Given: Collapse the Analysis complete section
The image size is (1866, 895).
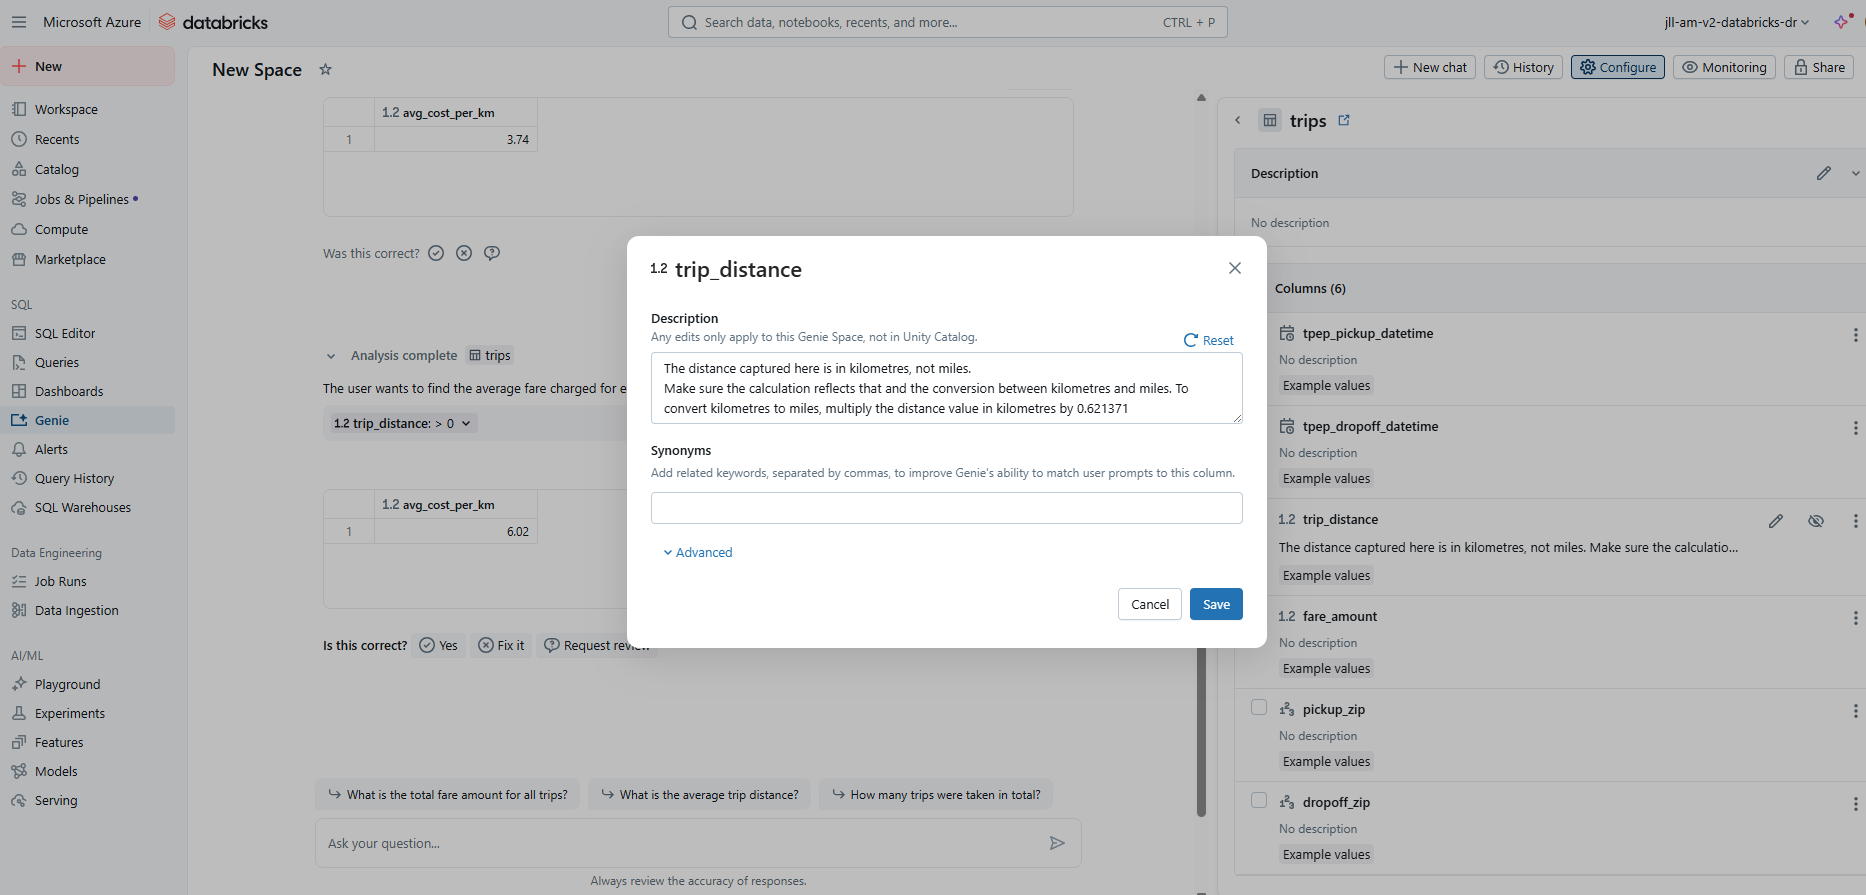Looking at the screenshot, I should 331,356.
